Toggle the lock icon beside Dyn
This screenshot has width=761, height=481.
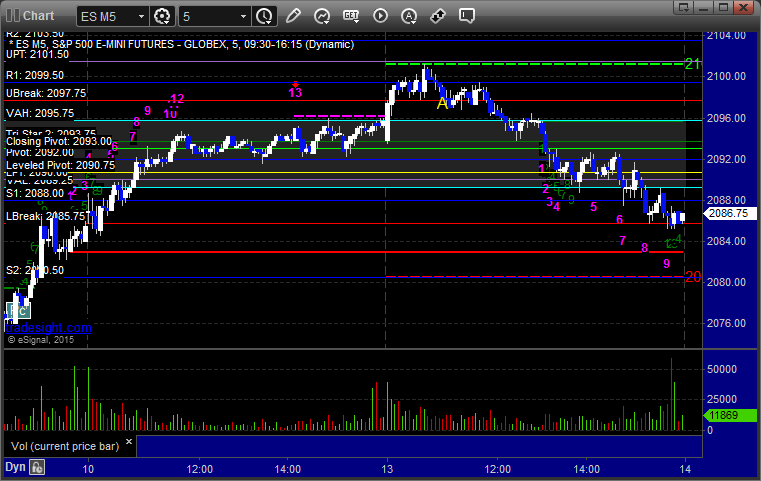click(x=37, y=467)
